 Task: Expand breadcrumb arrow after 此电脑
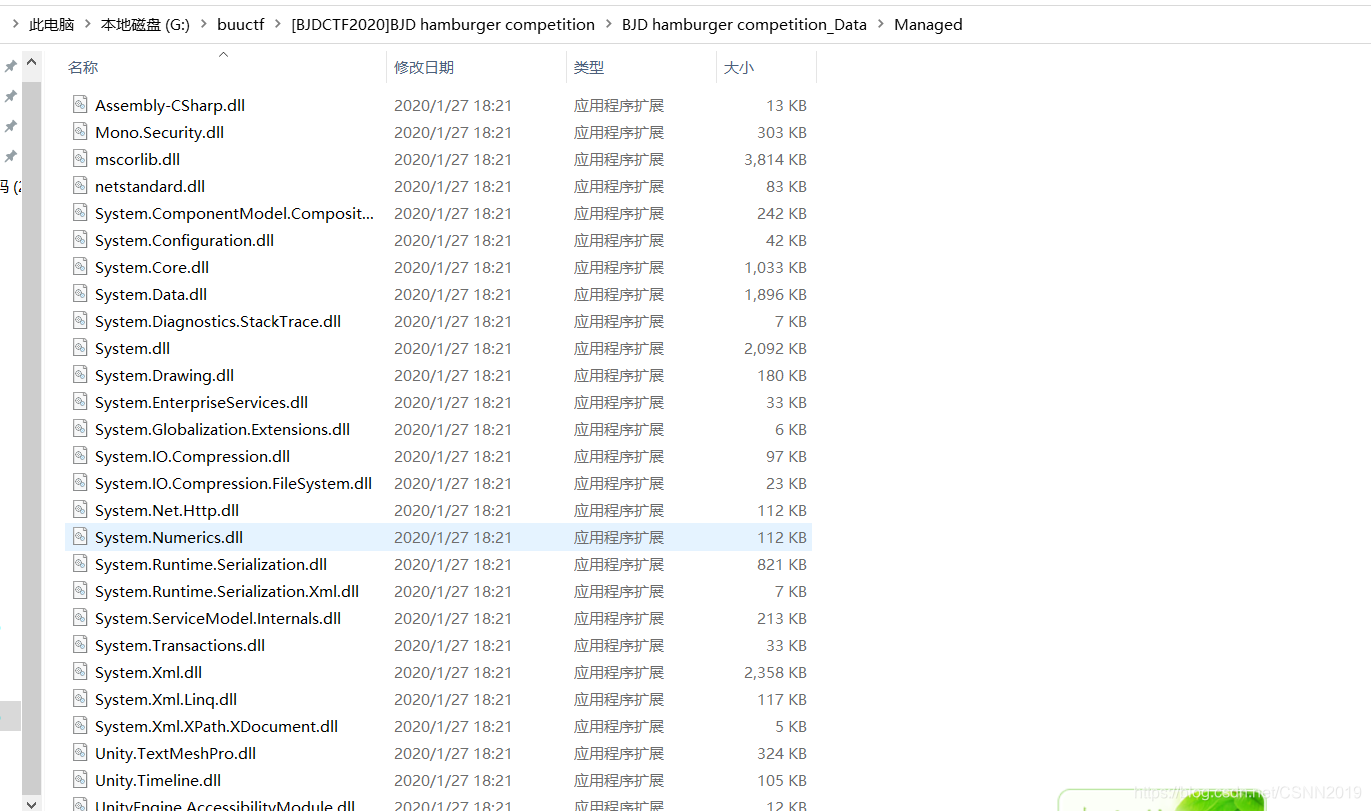[88, 24]
